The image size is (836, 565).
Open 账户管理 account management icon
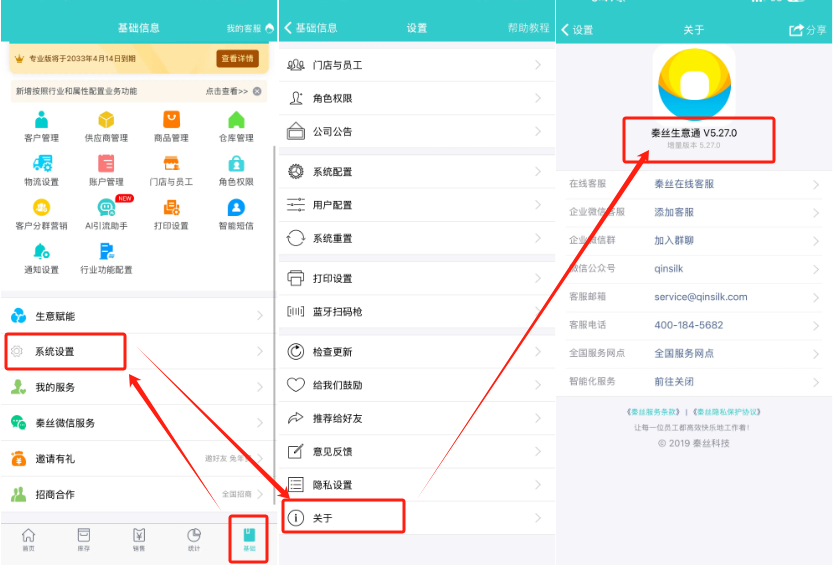[x=106, y=164]
